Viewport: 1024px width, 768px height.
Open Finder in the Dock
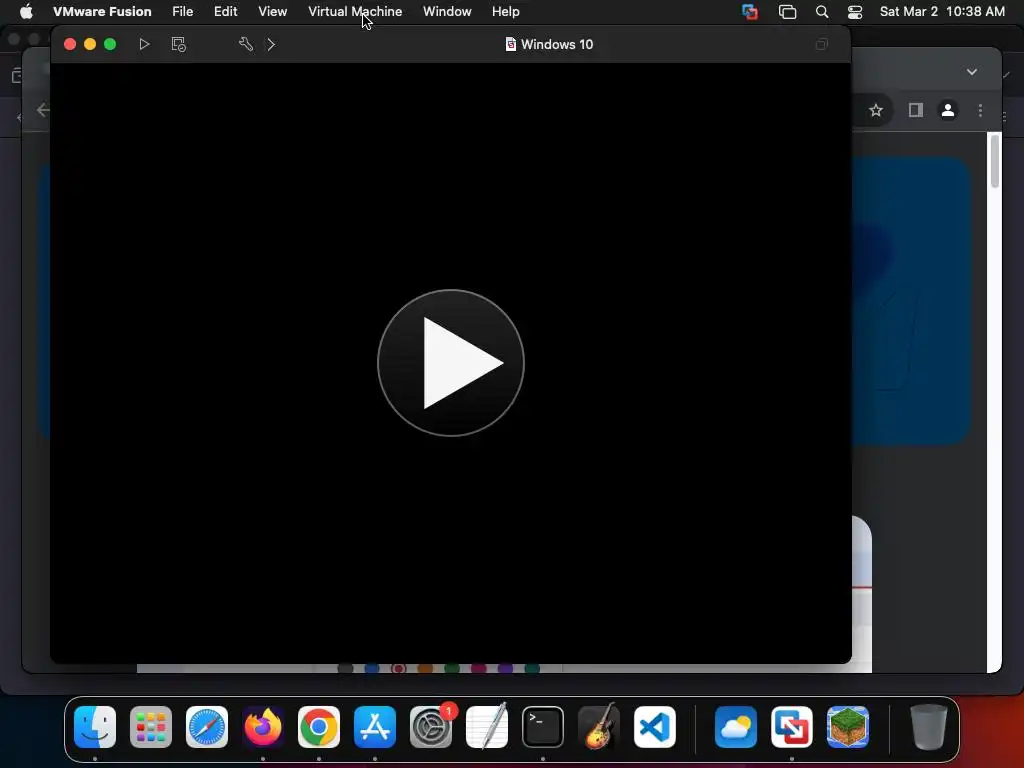(95, 727)
